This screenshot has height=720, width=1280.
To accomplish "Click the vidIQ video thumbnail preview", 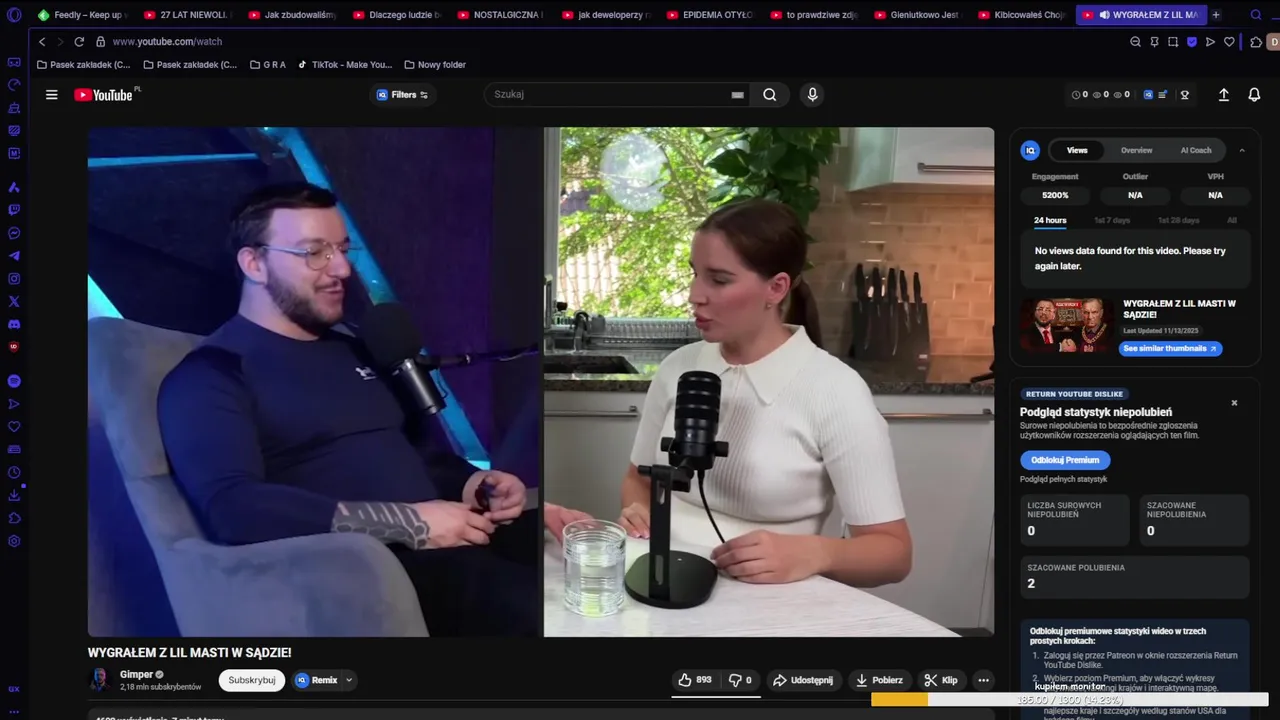I will [x=1066, y=325].
